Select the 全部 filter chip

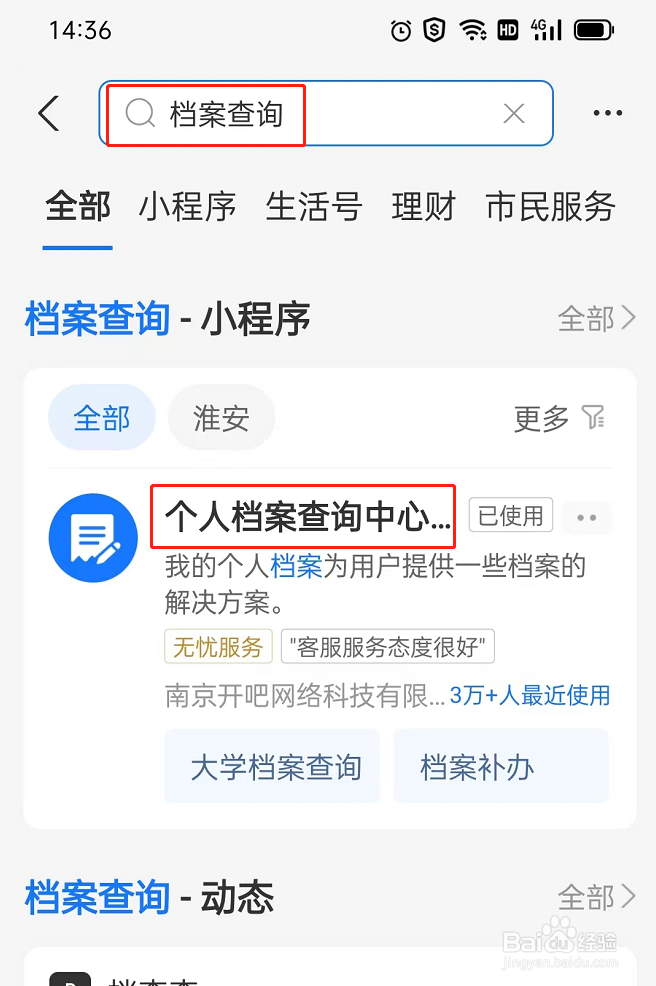coord(102,418)
